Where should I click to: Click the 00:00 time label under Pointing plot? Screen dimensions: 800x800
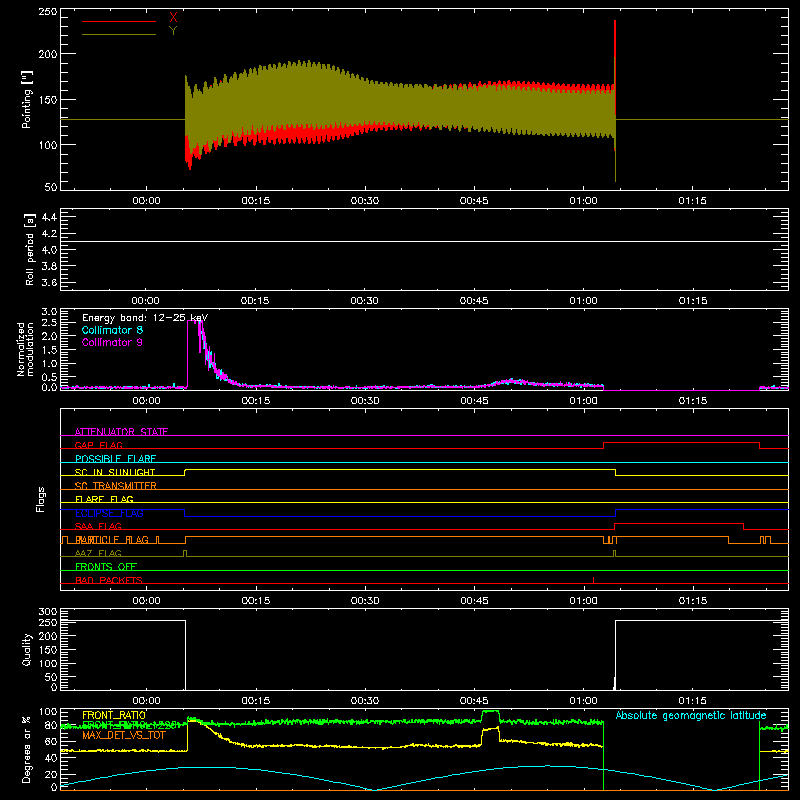[x=146, y=201]
